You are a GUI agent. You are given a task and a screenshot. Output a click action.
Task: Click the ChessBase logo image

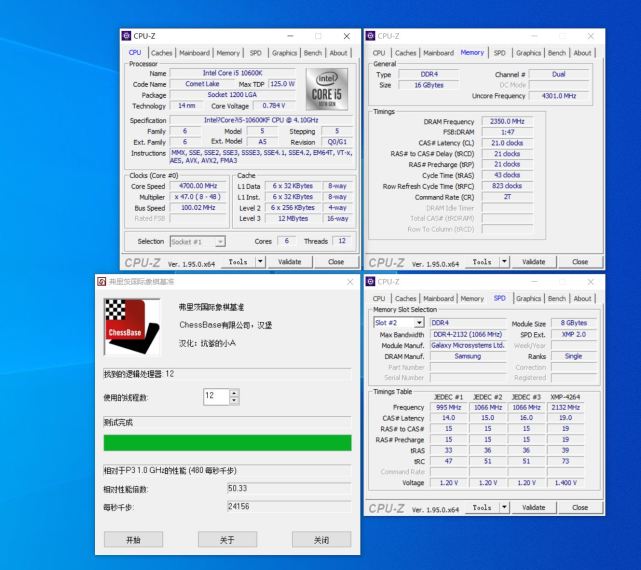pos(132,327)
